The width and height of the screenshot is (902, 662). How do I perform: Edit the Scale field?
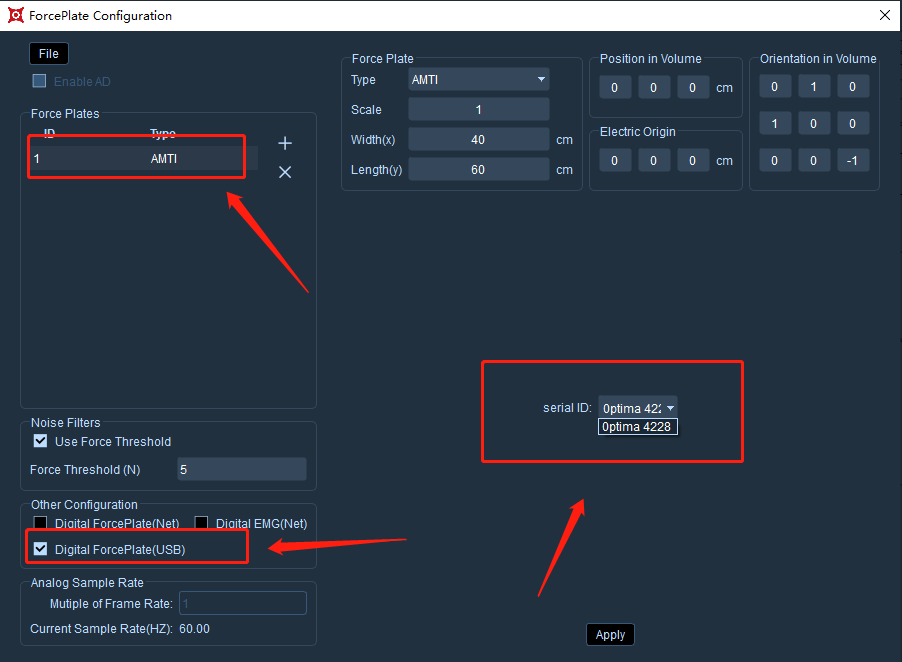(479, 109)
